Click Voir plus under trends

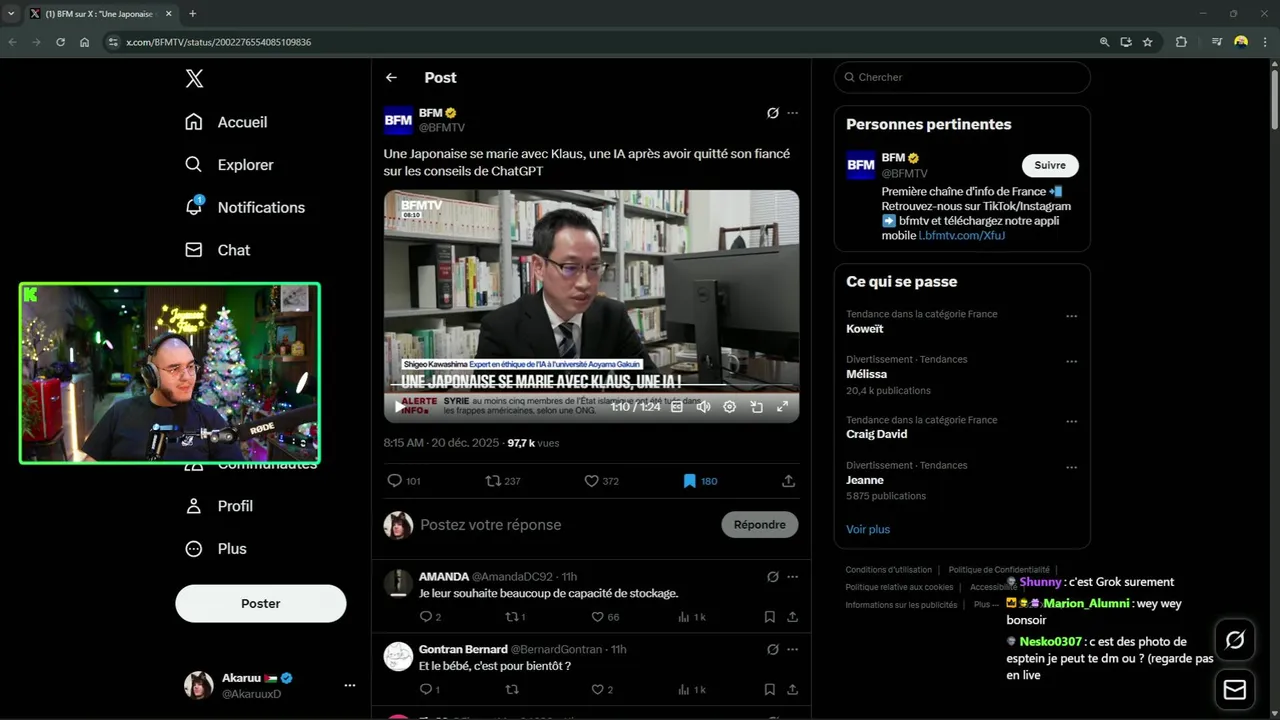click(x=868, y=530)
